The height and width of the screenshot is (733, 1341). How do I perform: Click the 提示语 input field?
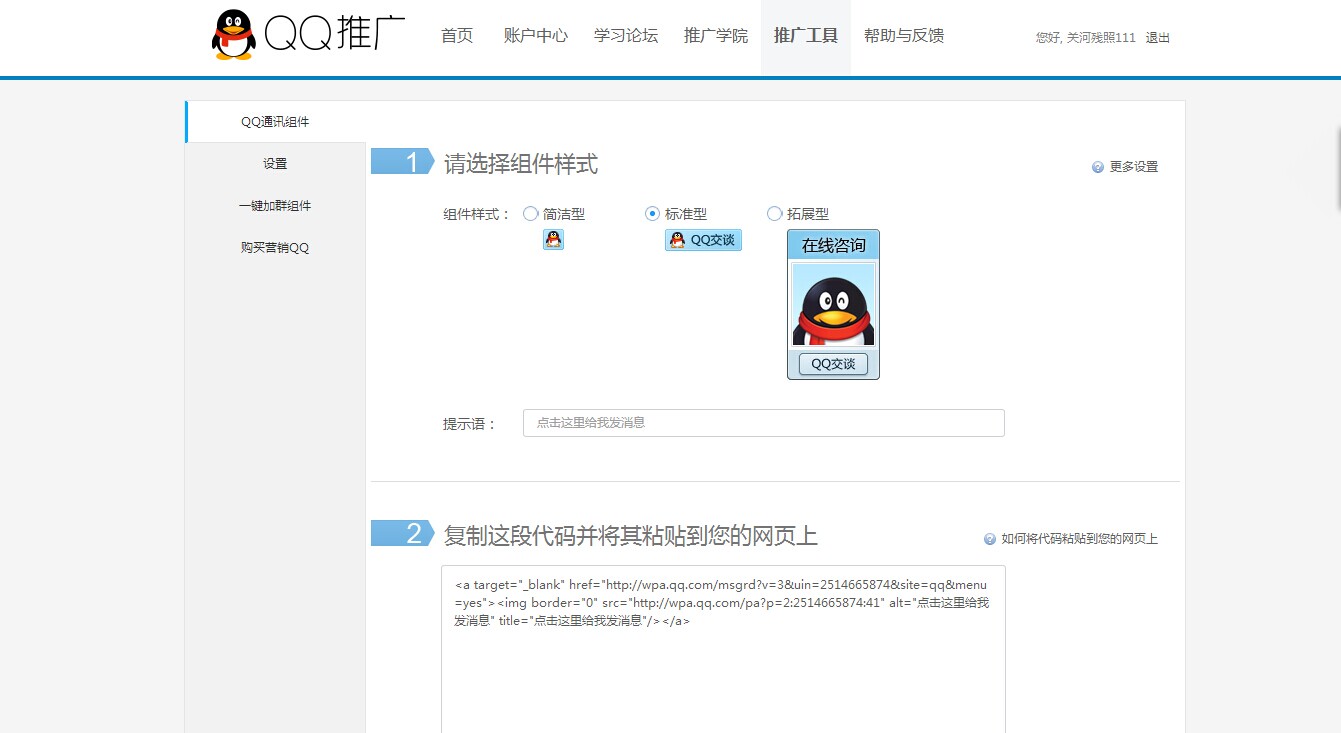(x=764, y=423)
